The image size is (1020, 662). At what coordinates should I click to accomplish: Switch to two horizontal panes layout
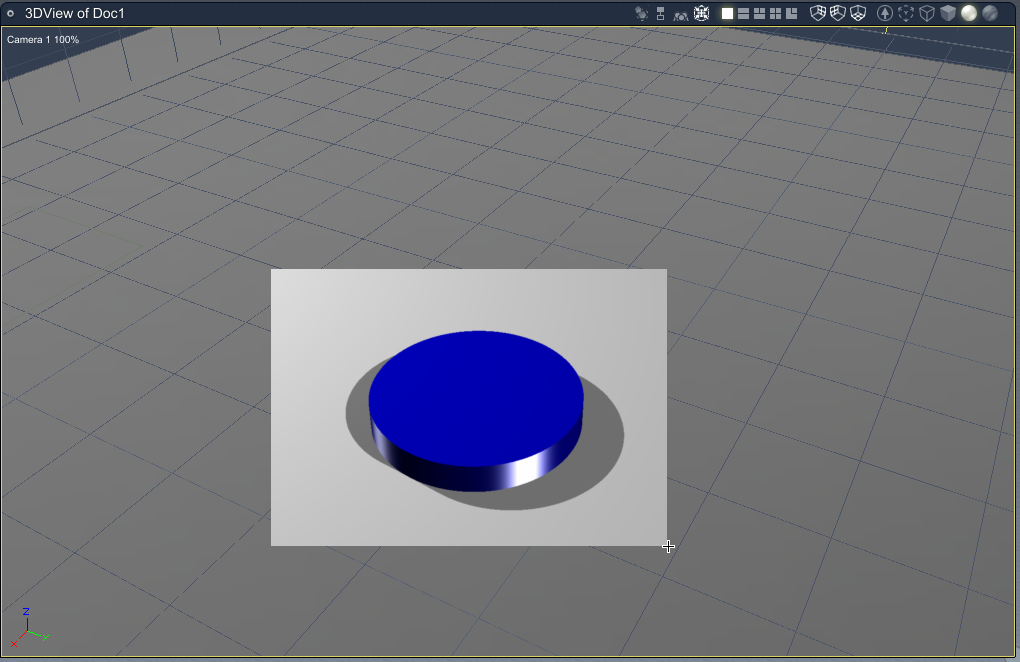743,14
